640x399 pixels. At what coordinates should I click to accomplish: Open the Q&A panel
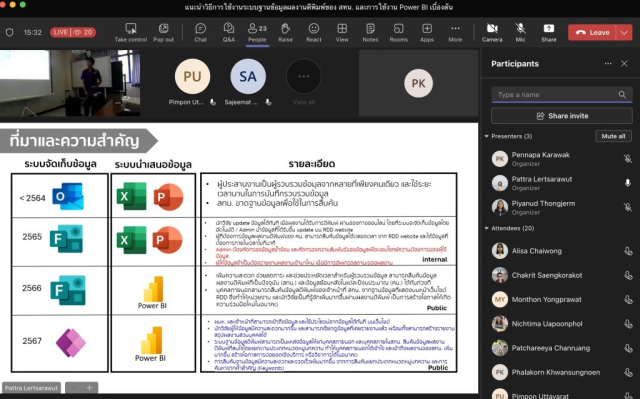pyautogui.click(x=229, y=33)
